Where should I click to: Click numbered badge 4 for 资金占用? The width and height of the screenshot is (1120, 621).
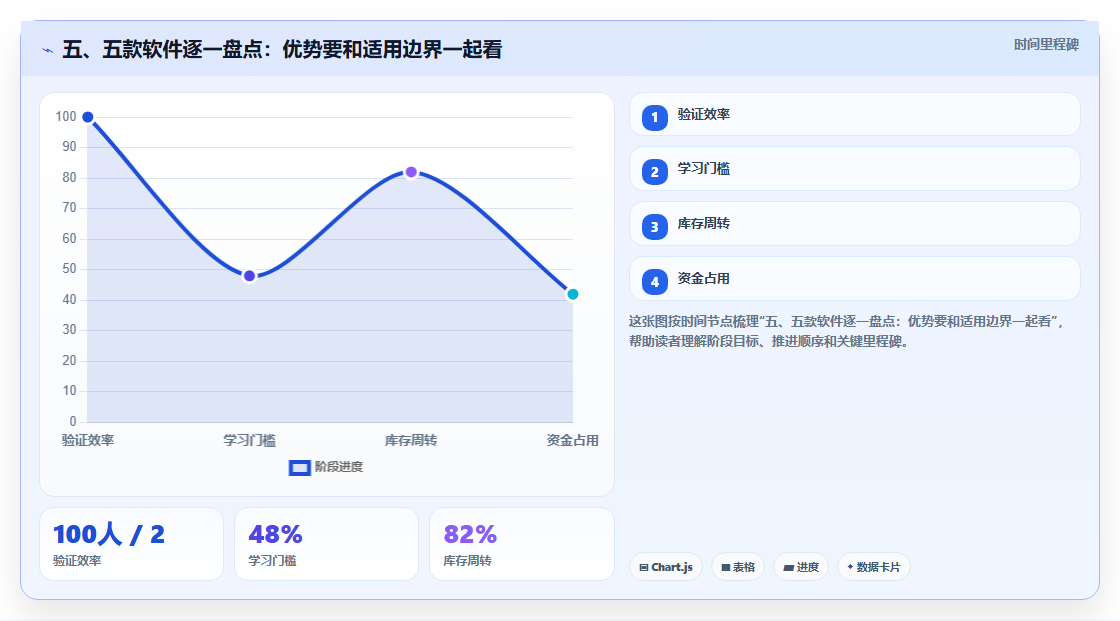coord(654,282)
